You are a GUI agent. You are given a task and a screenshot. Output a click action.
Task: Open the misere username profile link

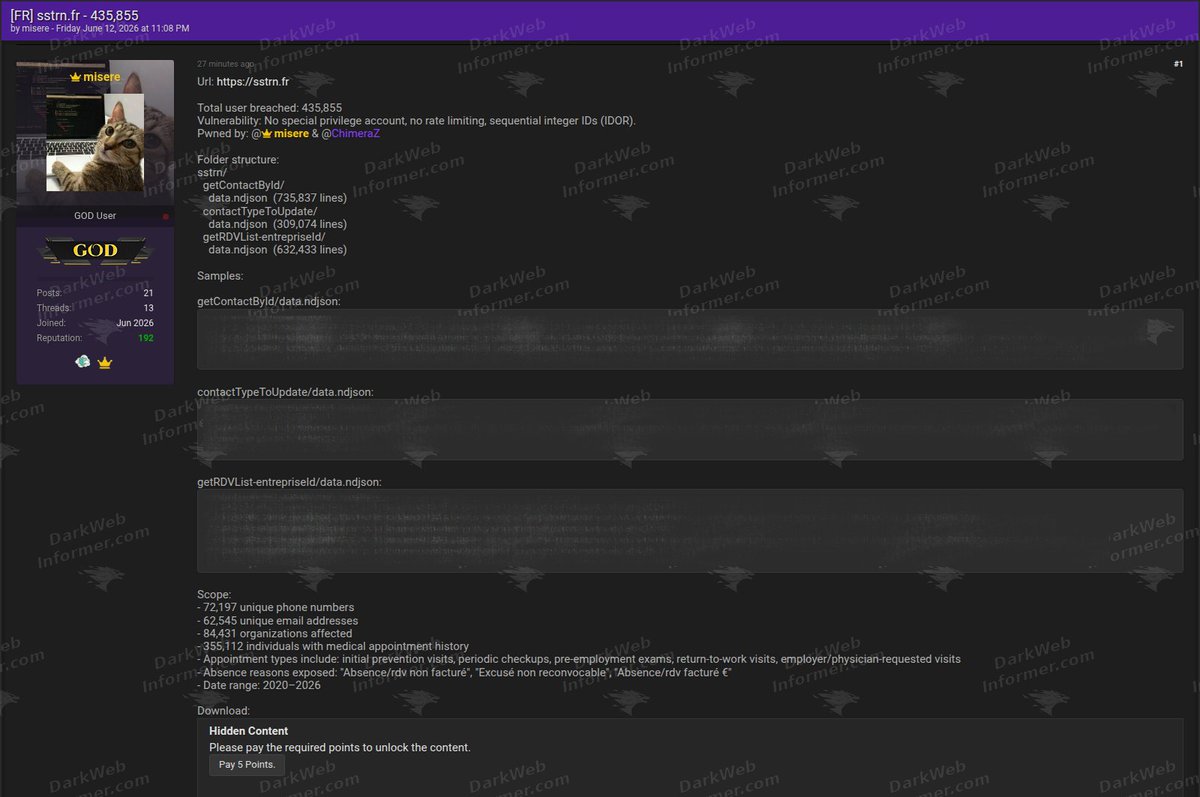(x=101, y=77)
